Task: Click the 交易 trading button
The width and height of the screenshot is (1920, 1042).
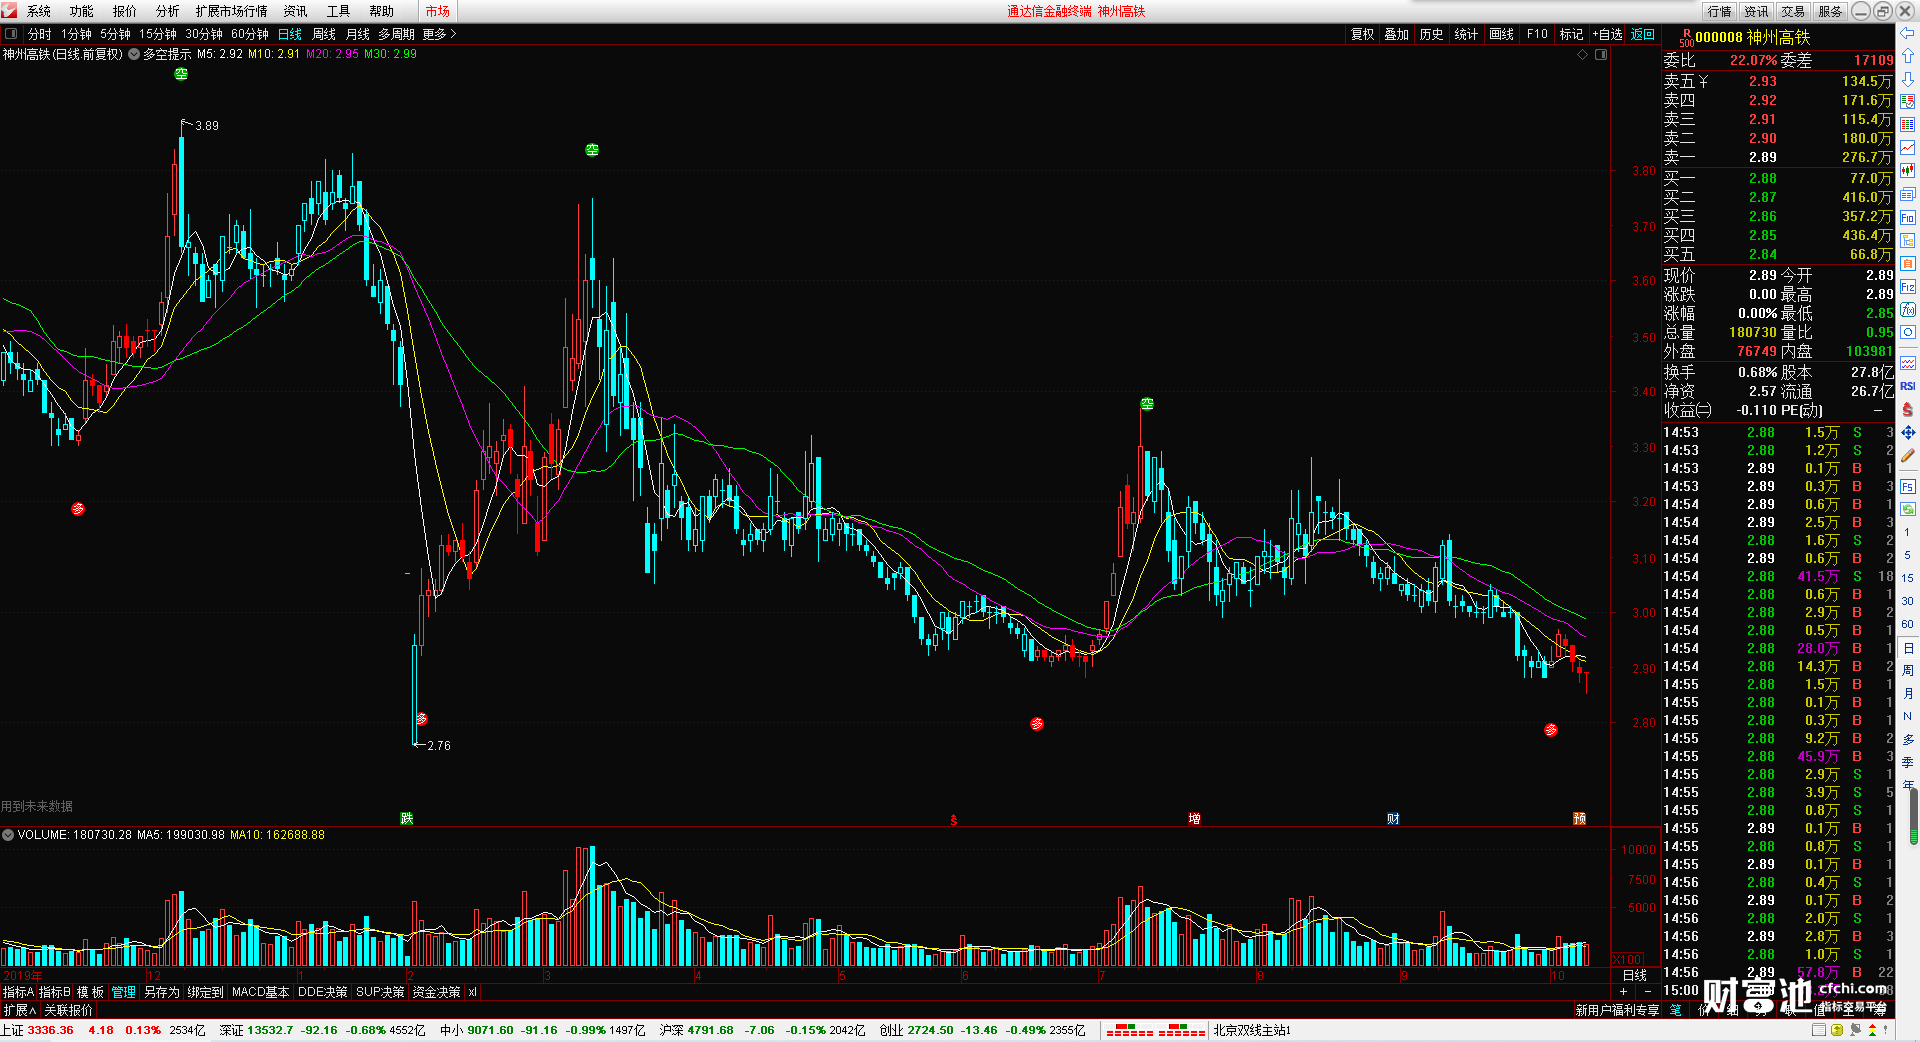Action: [1793, 11]
